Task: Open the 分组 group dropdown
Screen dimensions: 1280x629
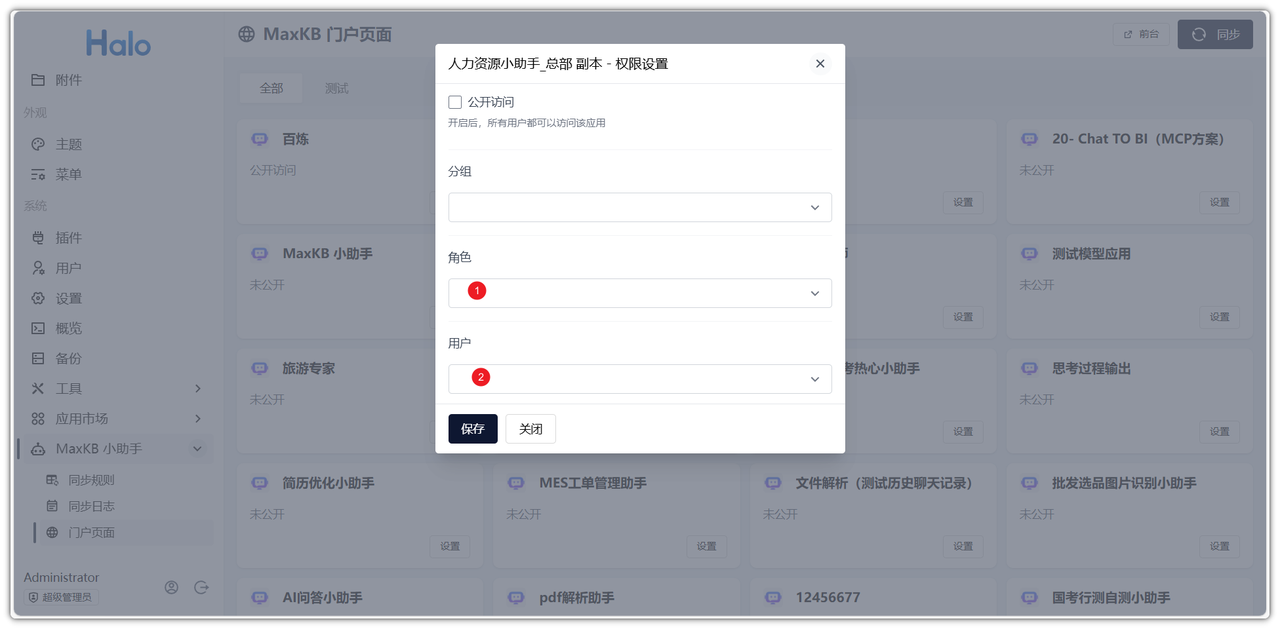Action: tap(639, 207)
